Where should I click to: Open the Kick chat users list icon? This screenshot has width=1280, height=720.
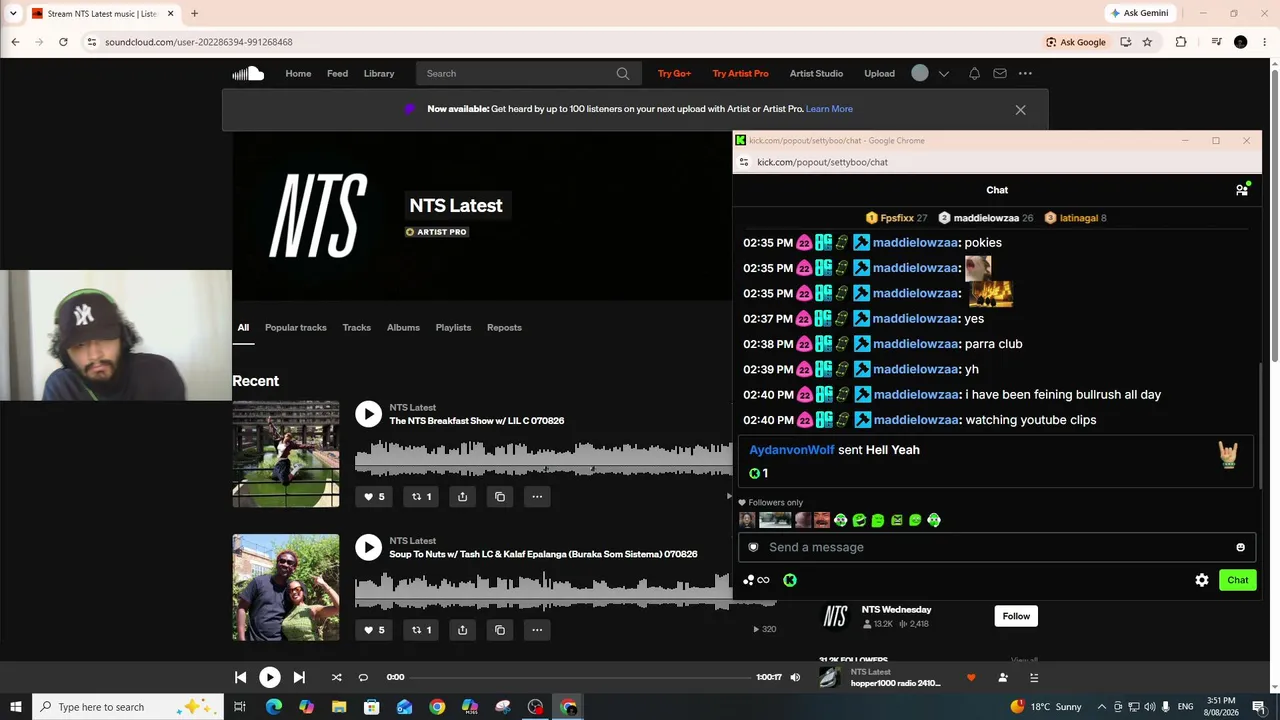coord(1242,189)
